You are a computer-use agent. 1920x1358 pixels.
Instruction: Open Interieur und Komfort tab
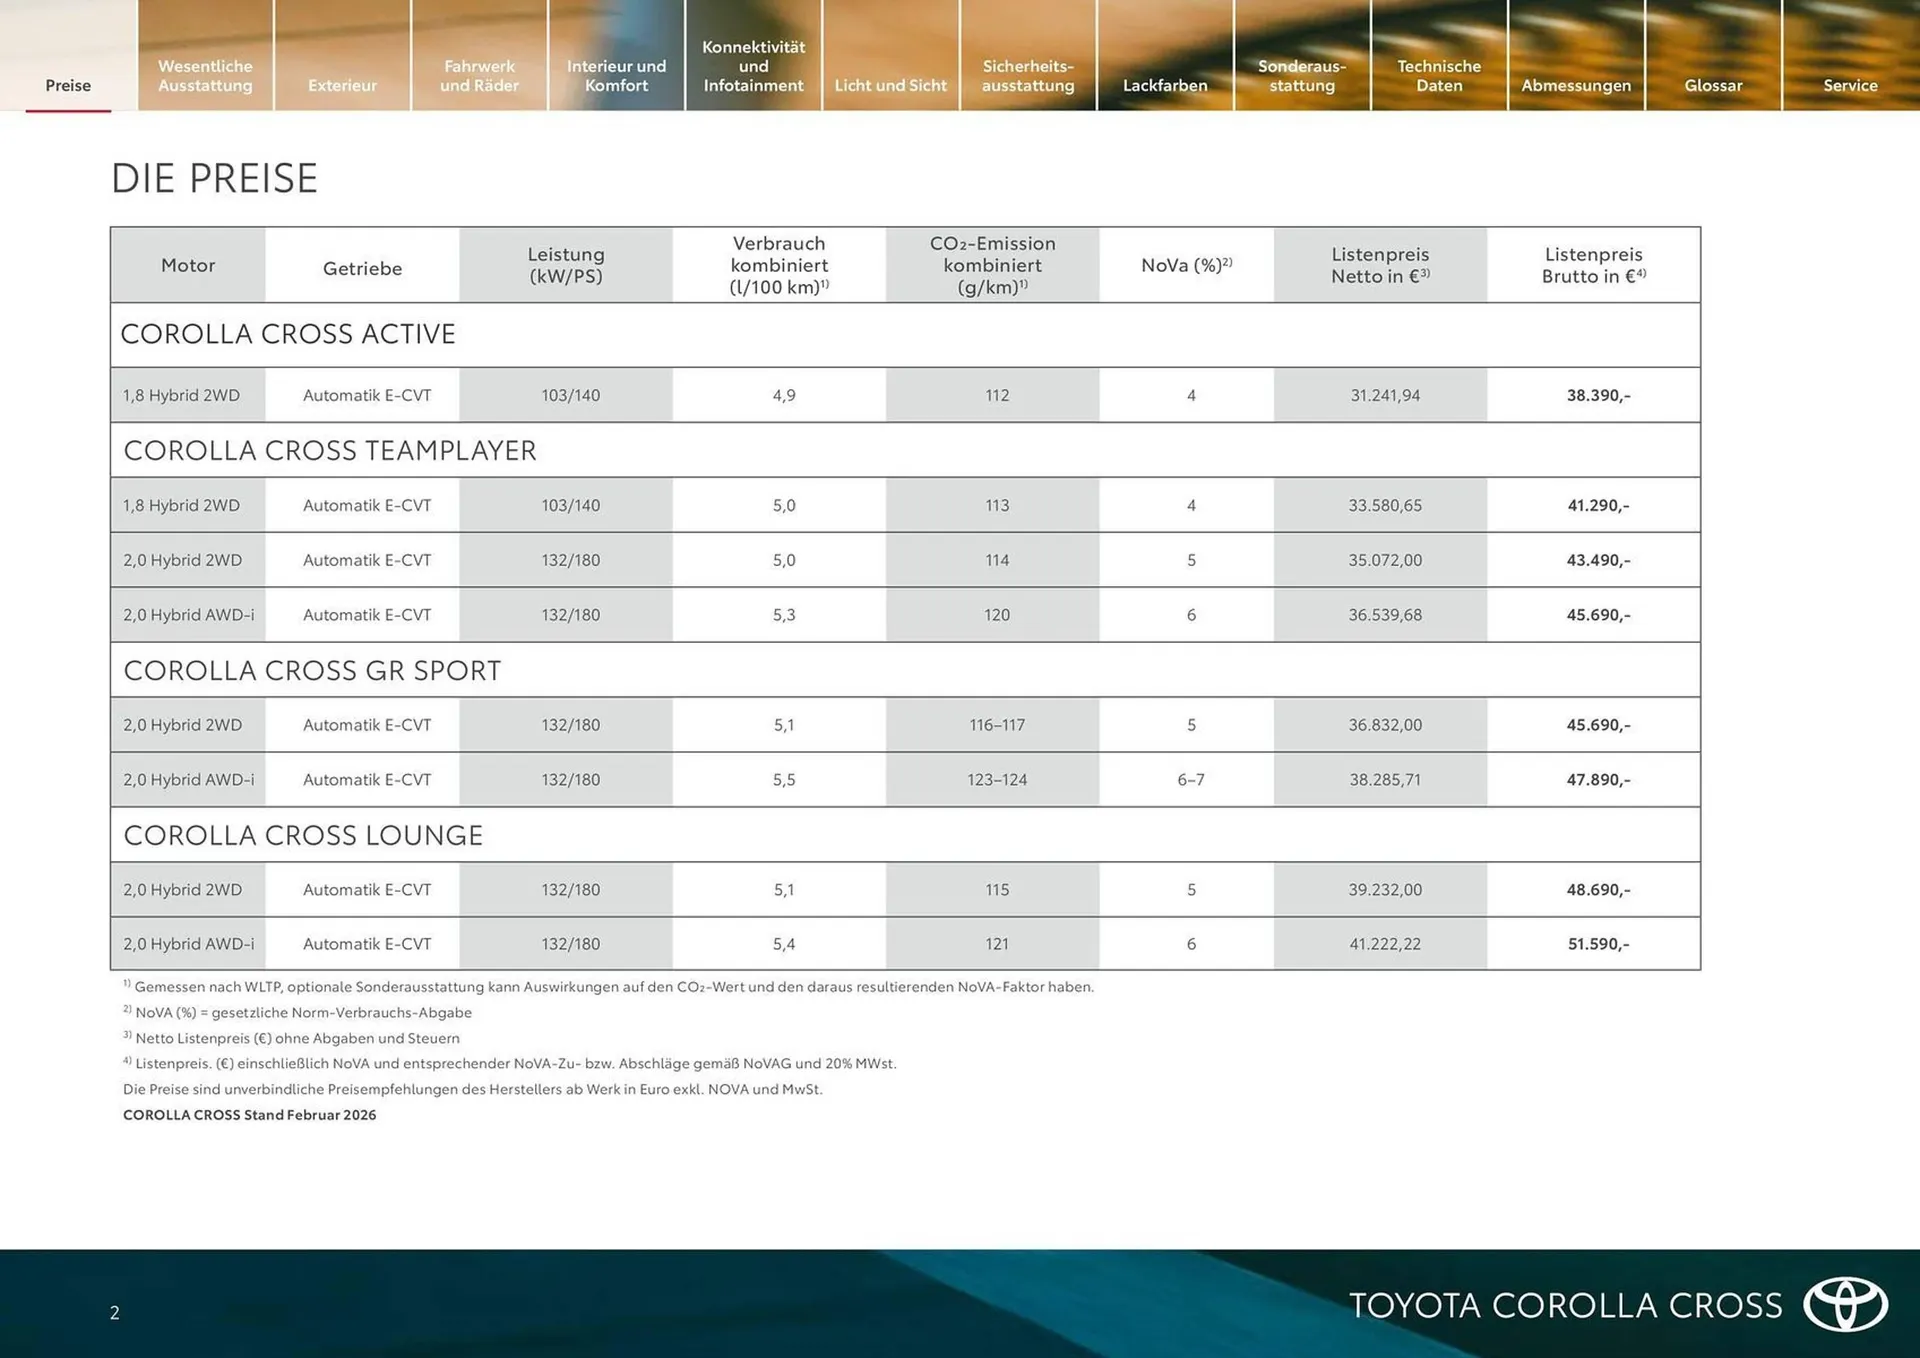616,76
